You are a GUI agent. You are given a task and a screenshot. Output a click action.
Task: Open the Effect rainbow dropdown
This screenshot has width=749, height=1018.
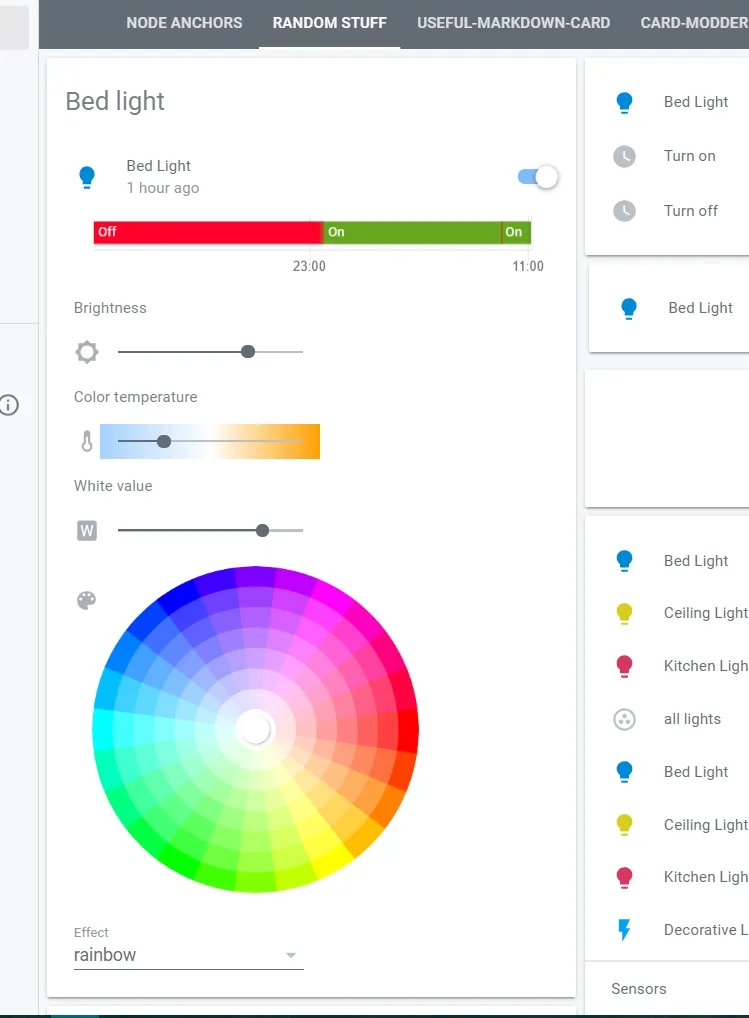(189, 955)
